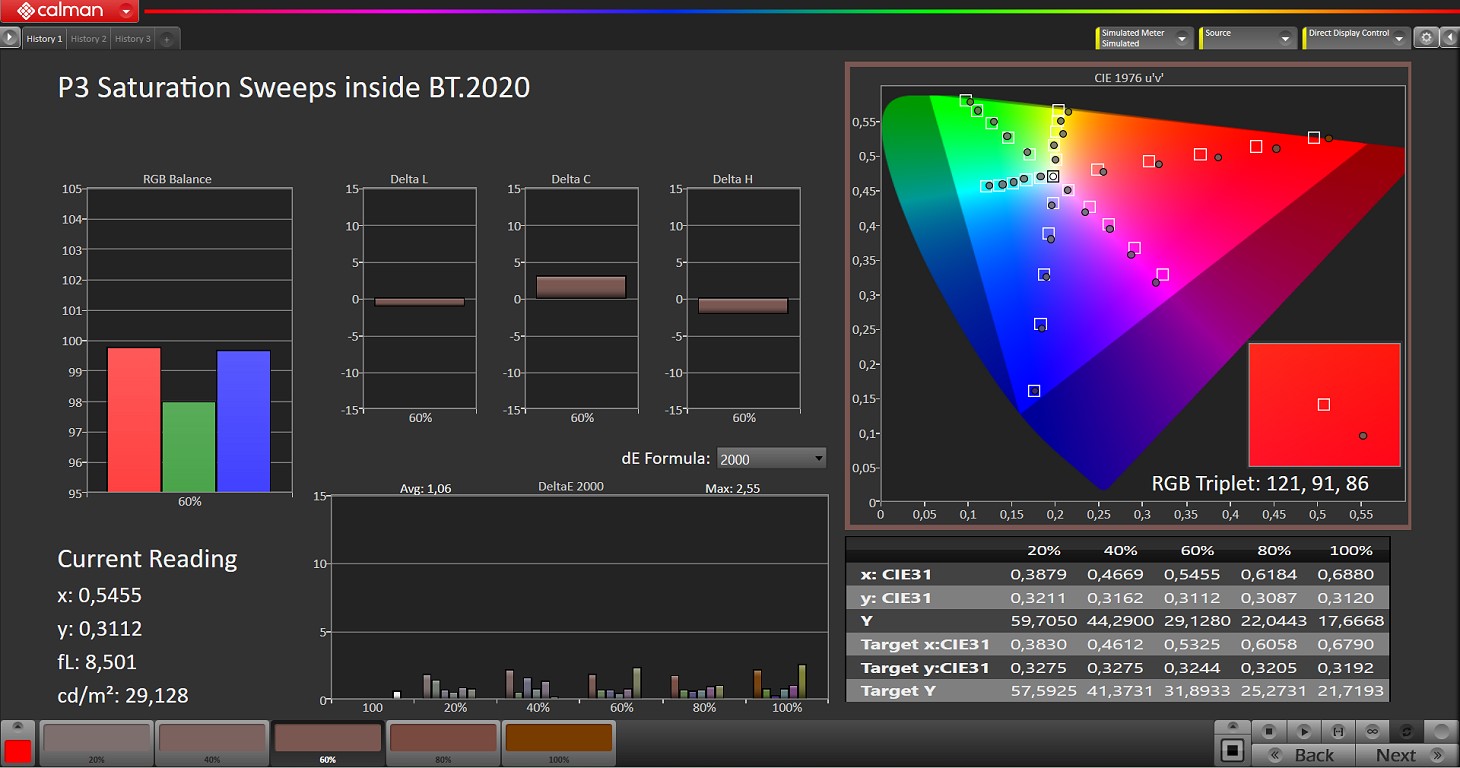Viewport: 1460px width, 768px height.
Task: Toggle the black square pattern window button
Action: tap(1232, 750)
